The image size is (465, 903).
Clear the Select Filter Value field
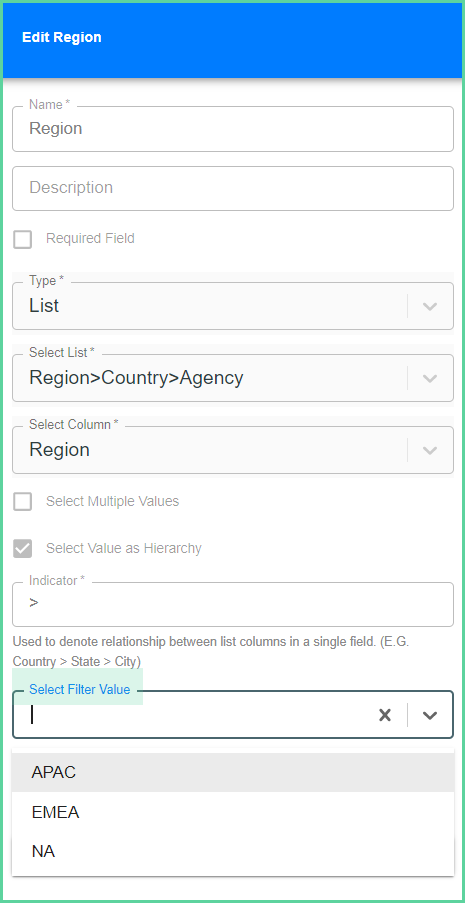(385, 715)
